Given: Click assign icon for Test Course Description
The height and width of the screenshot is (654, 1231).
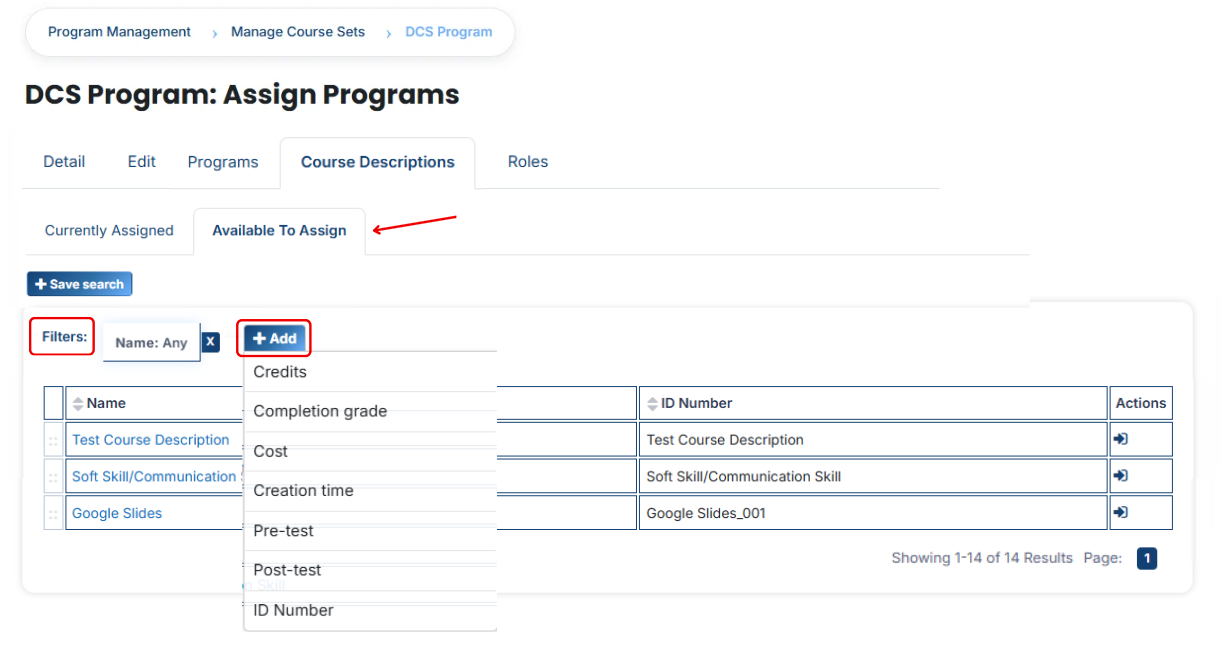Looking at the screenshot, I should coord(1121,439).
